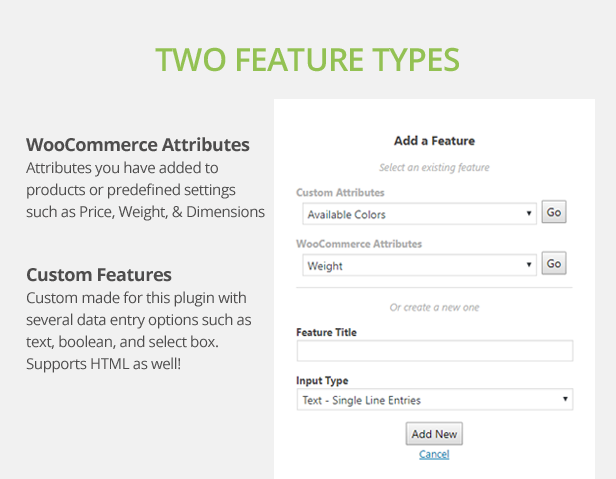Click the dropdown arrow on Weight select
This screenshot has height=479, width=616.
[x=529, y=264]
